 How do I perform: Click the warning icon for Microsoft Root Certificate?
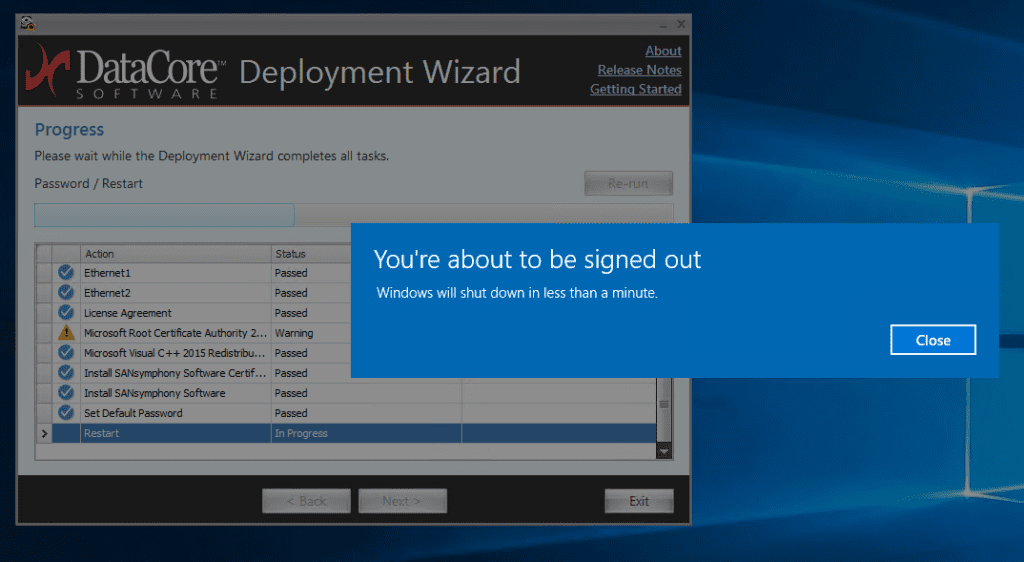click(x=66, y=333)
